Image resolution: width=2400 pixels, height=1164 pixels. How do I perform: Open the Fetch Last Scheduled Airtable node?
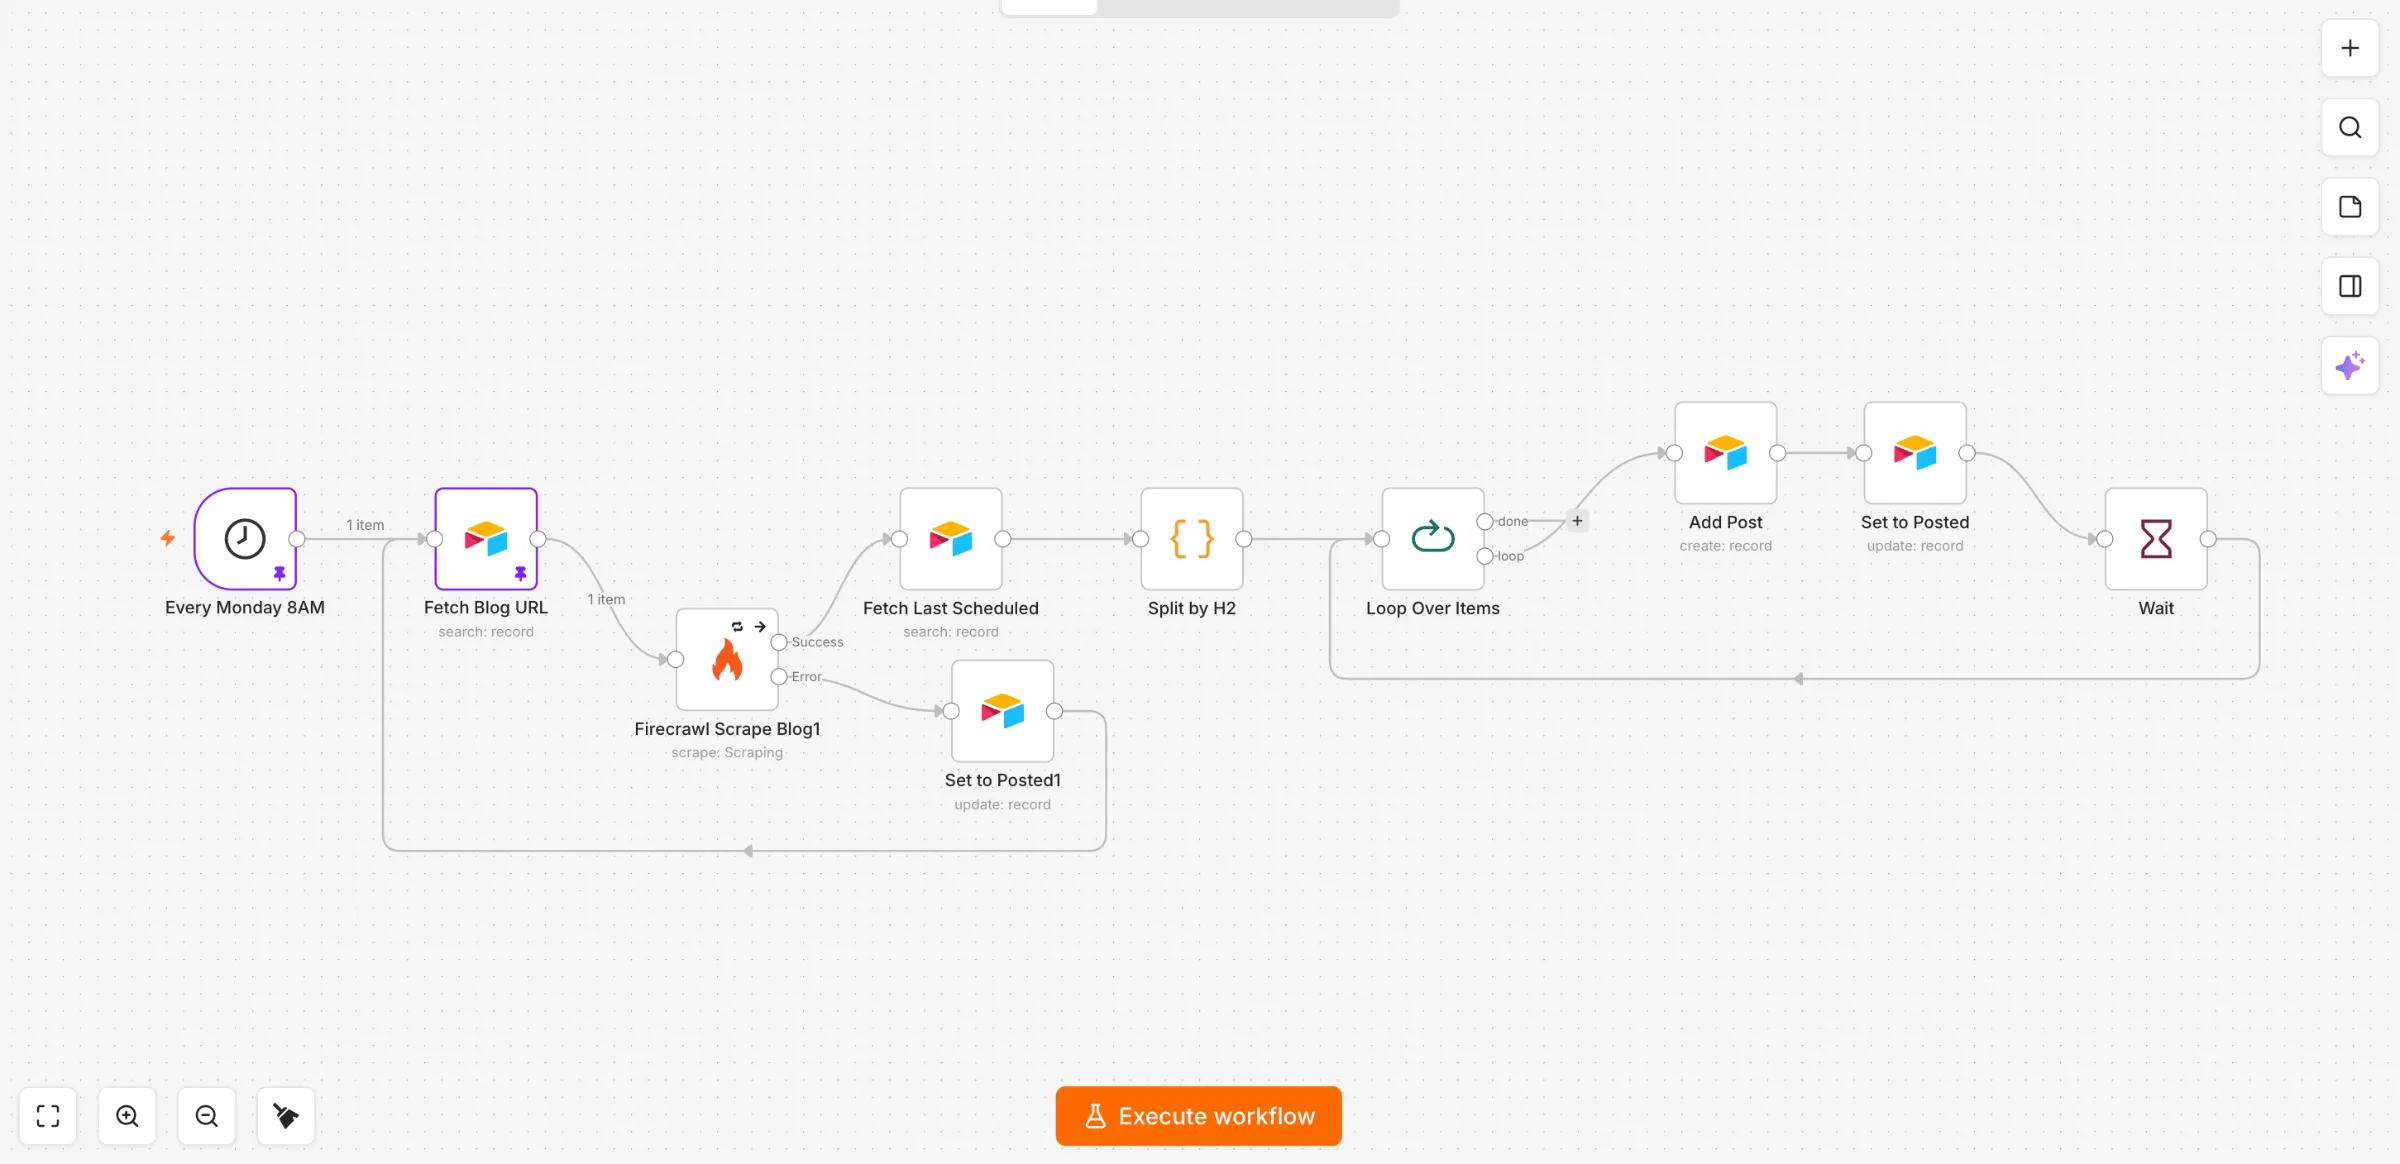[x=951, y=539]
